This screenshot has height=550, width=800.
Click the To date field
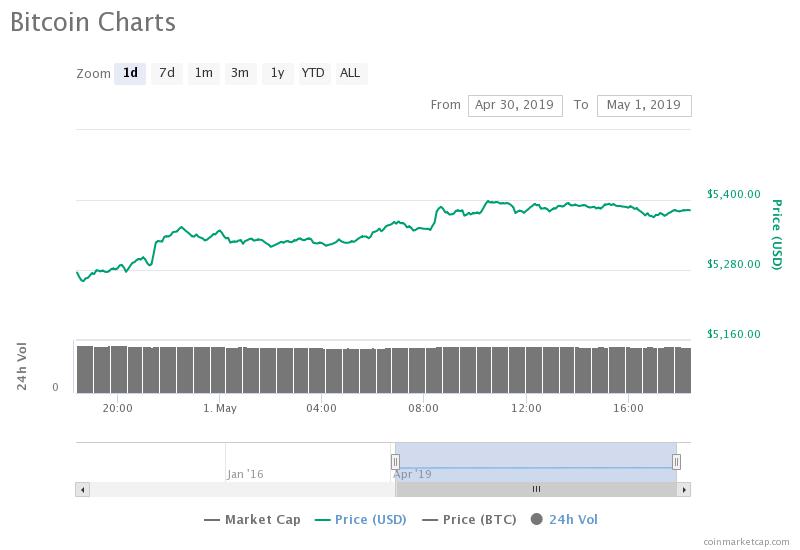point(644,105)
